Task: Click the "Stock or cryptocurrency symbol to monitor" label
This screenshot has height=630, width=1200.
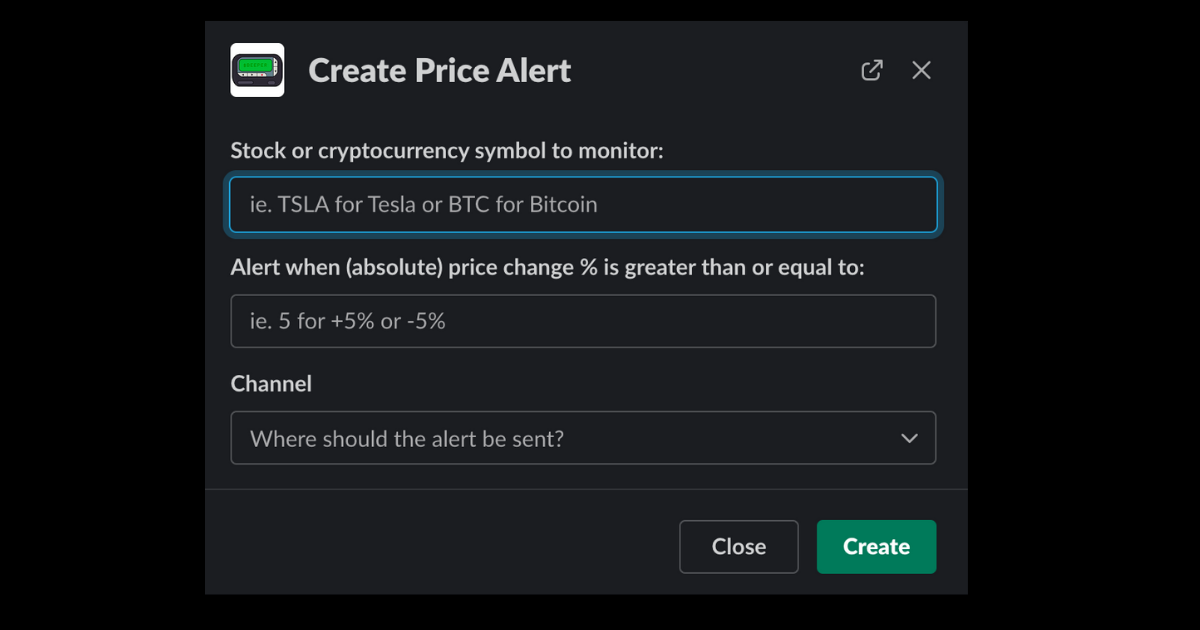Action: [x=447, y=151]
